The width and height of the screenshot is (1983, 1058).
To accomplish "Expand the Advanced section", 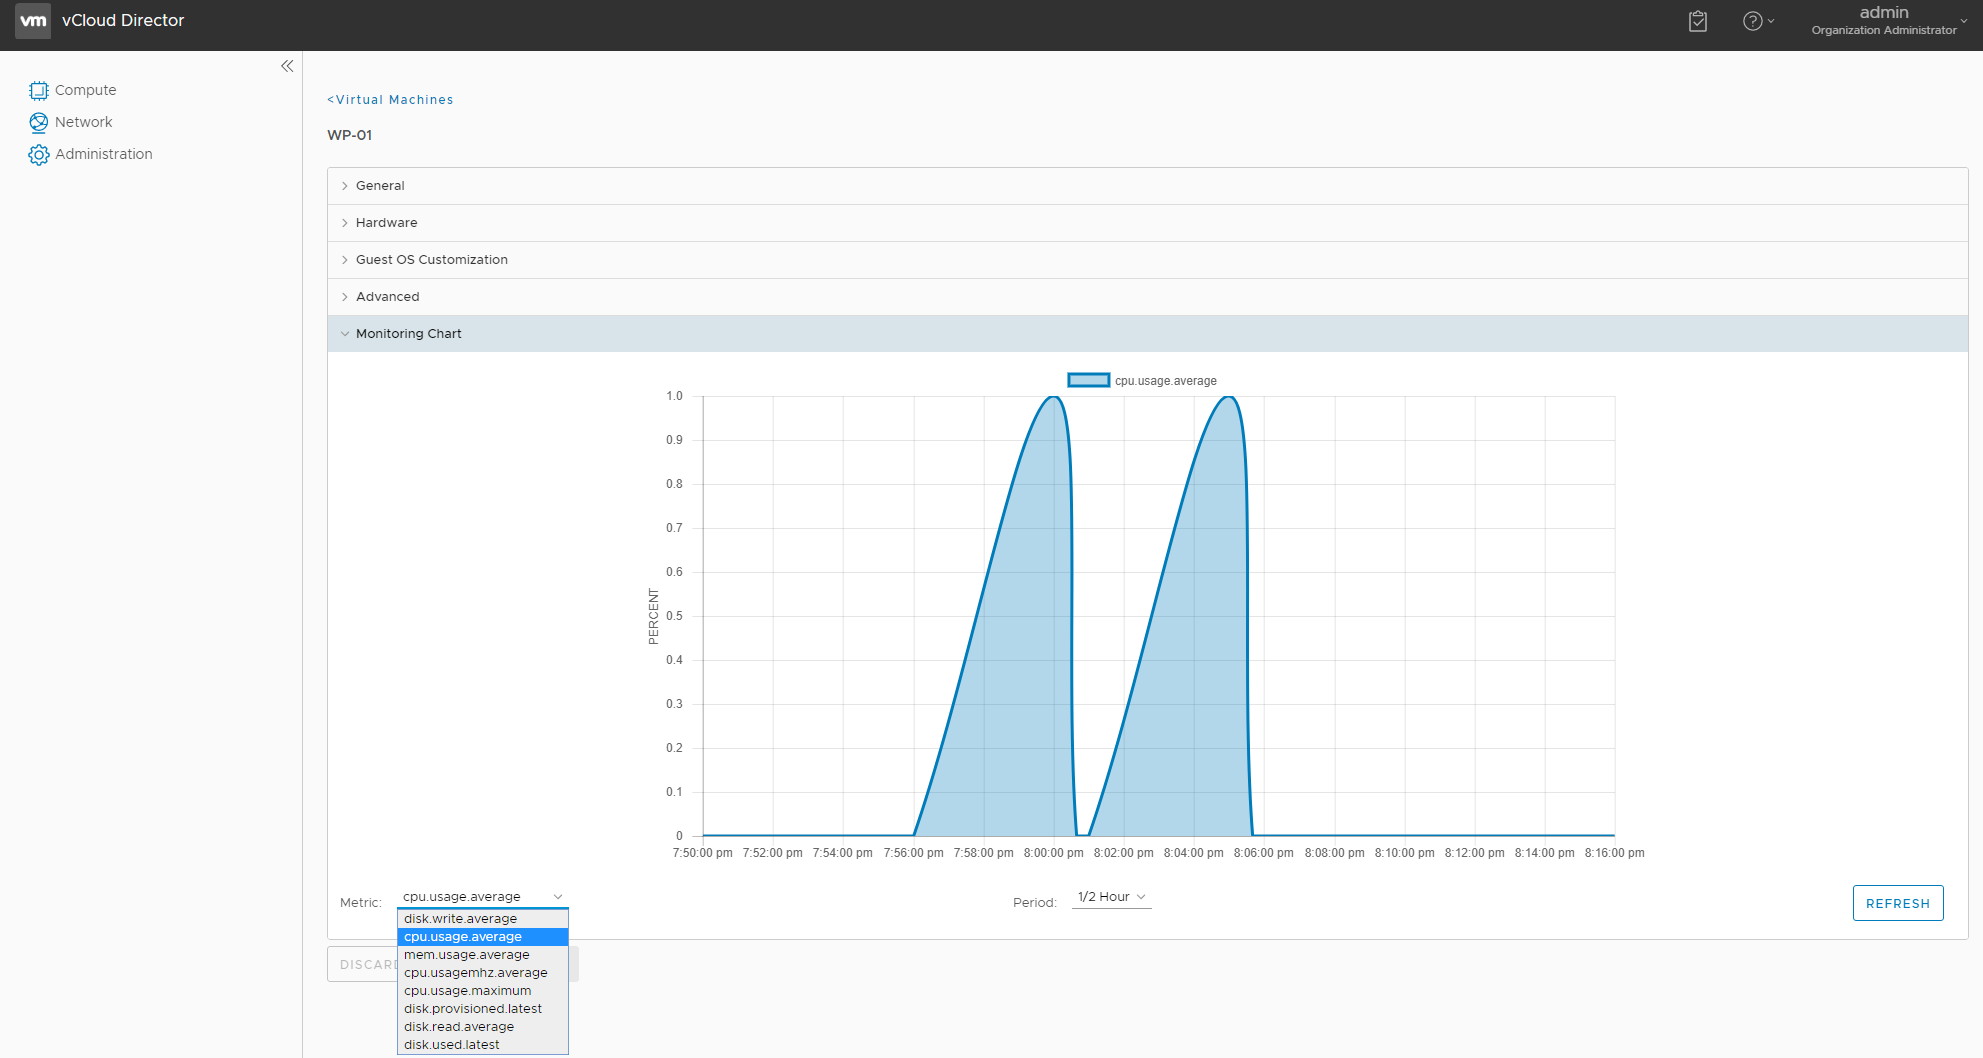I will [1147, 297].
